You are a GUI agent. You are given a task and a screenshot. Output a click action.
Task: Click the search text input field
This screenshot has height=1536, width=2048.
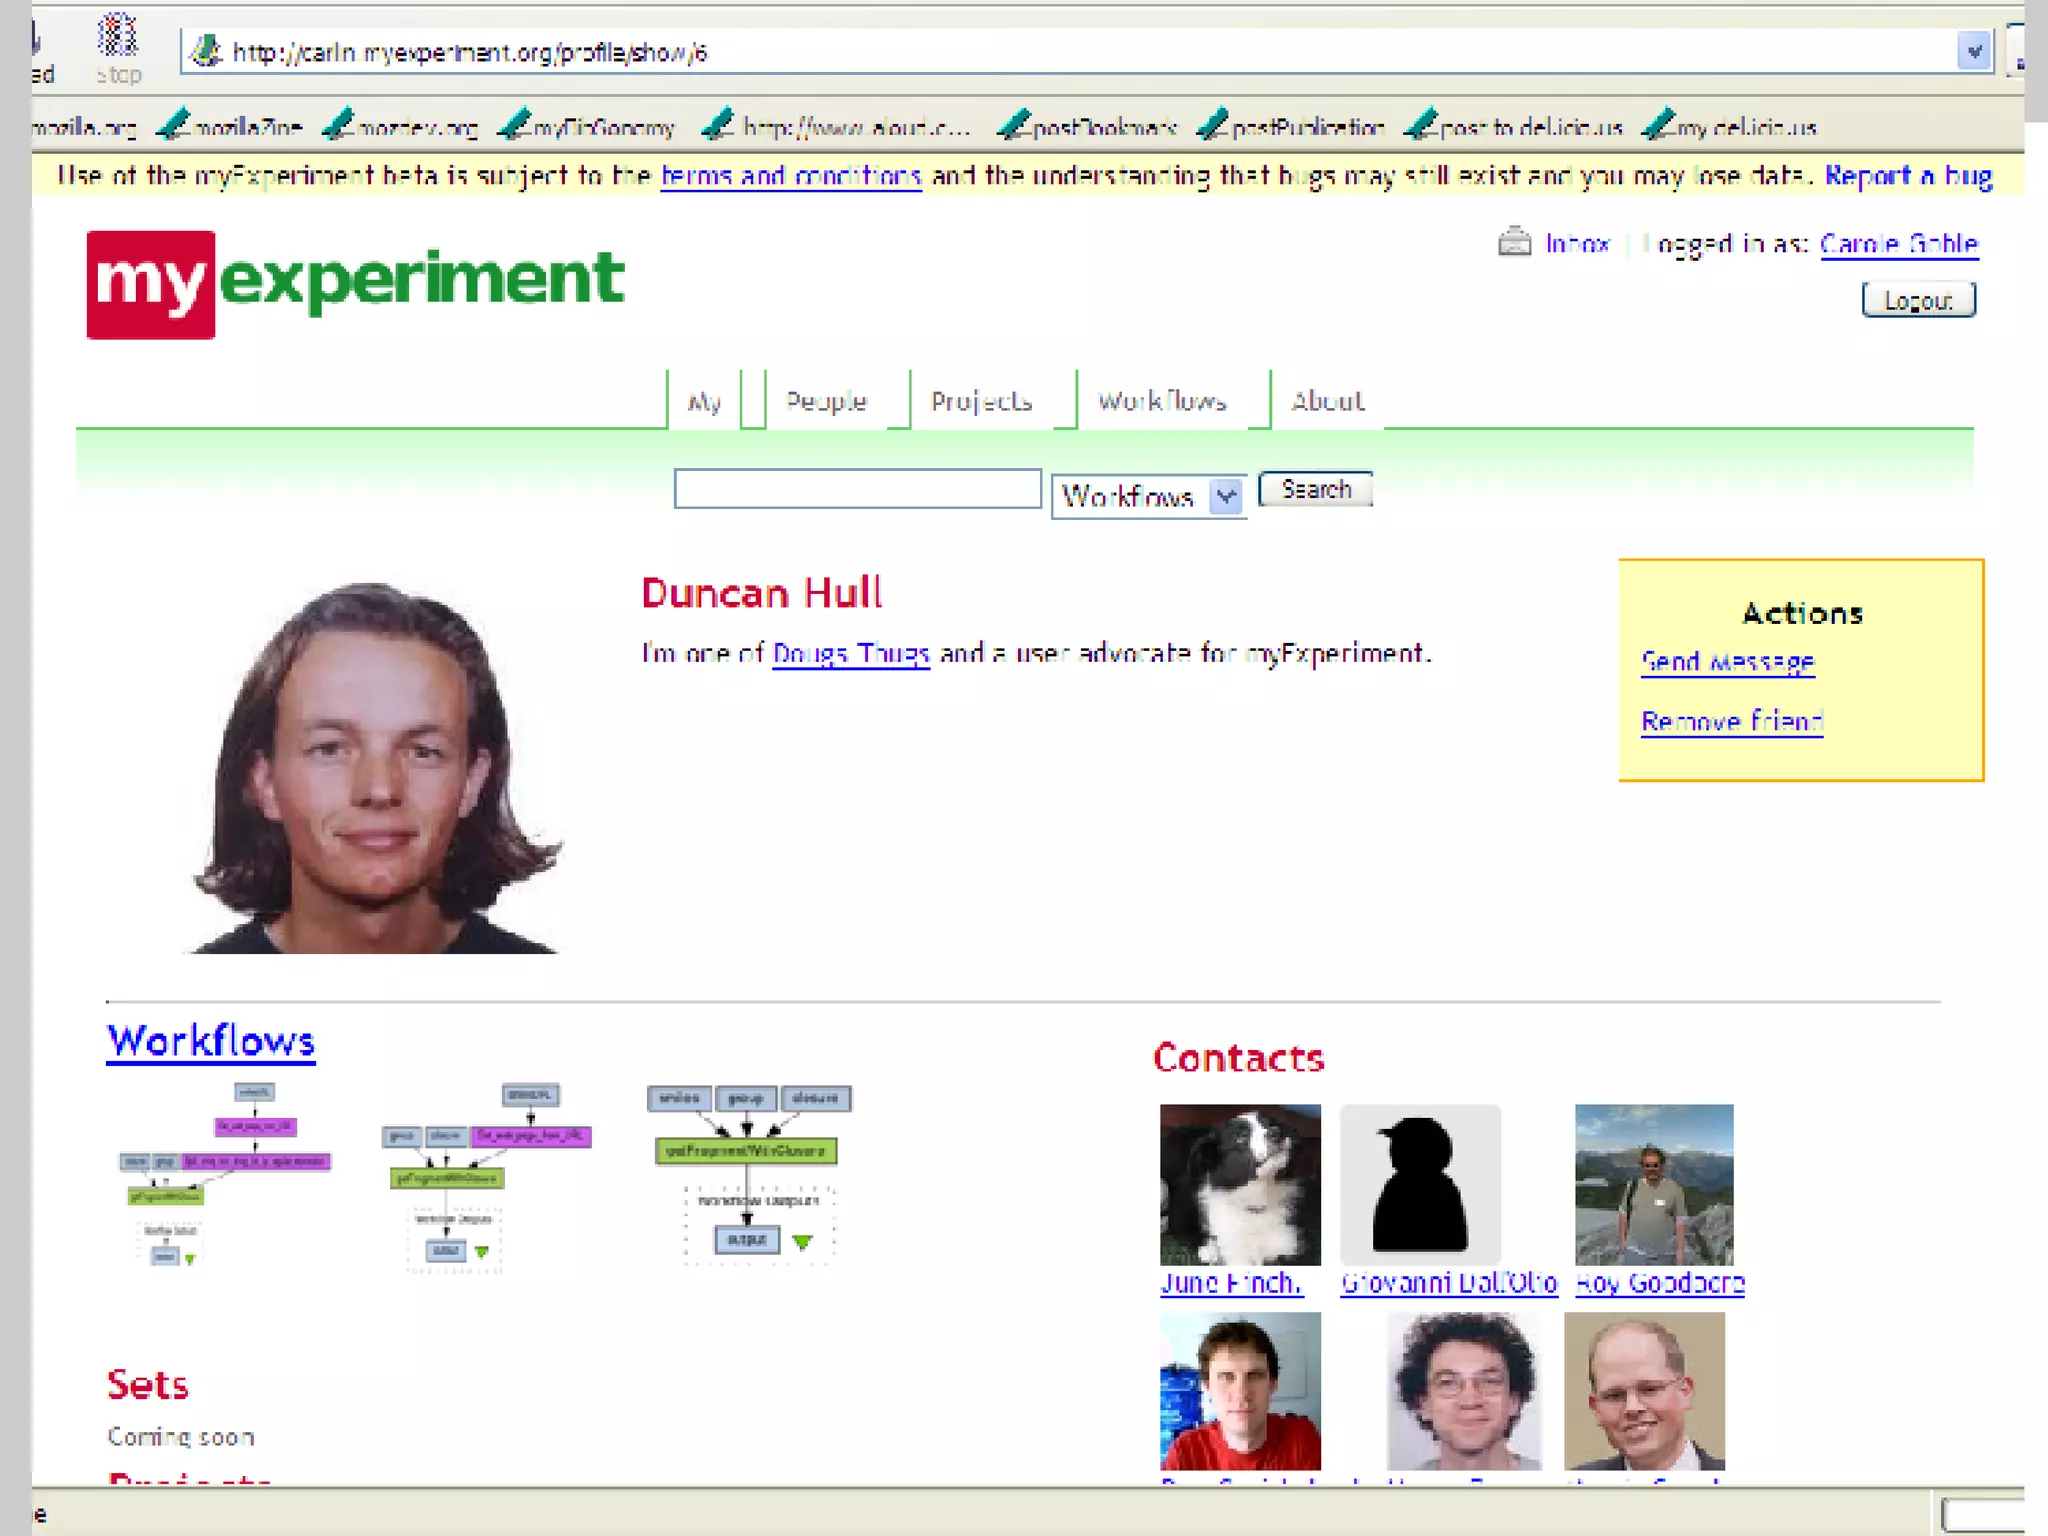point(857,489)
